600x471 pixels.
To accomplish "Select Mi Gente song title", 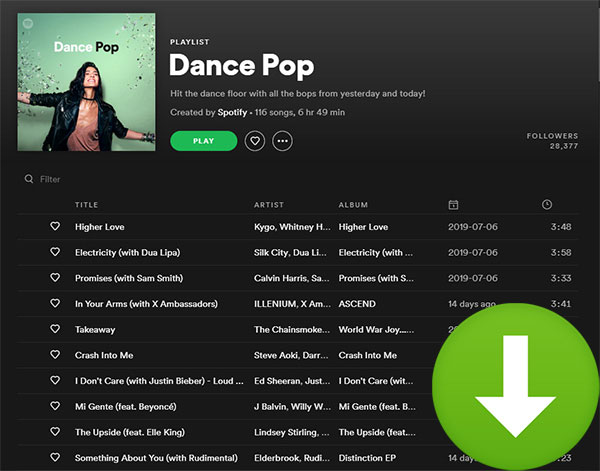I will pos(126,407).
